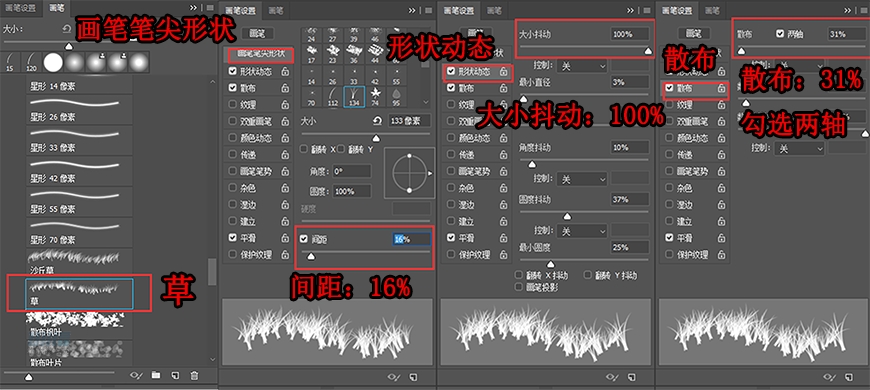Select the 散布枫叶 brush in list
This screenshot has height=390, width=870.
point(79,325)
